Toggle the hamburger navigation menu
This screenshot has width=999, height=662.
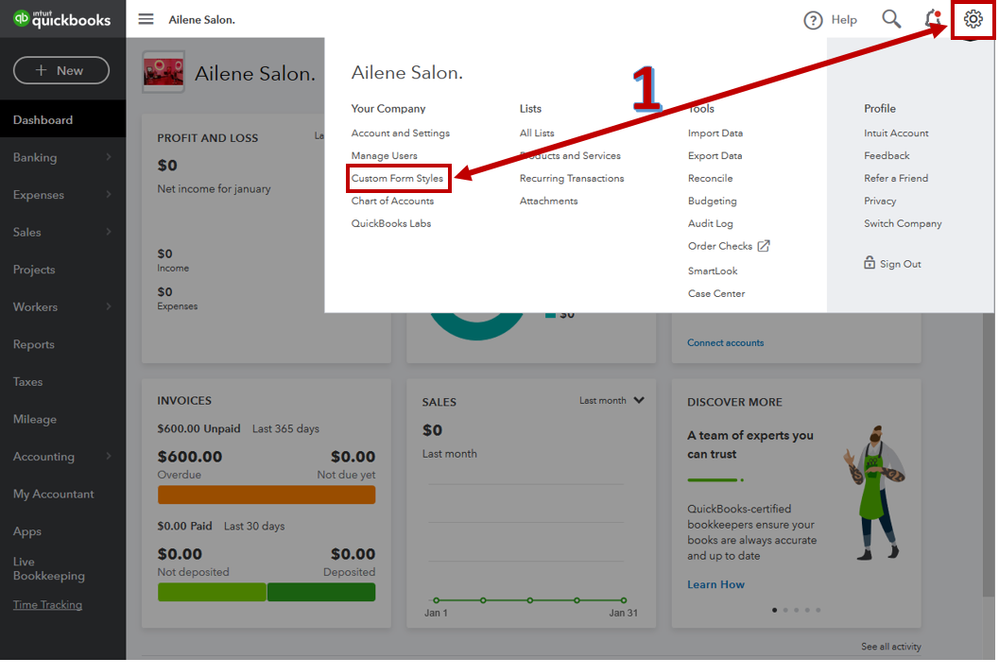147,19
